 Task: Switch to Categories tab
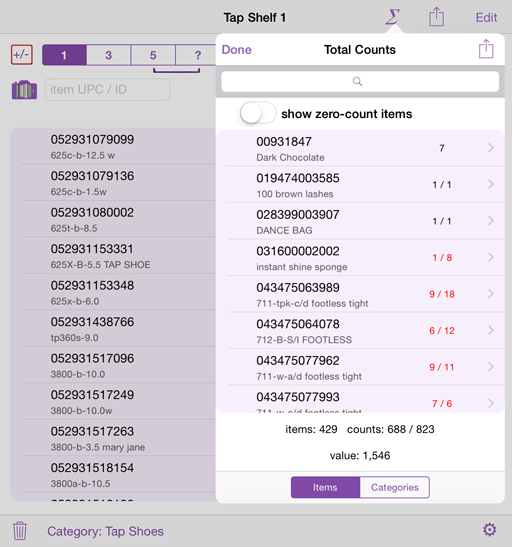click(x=394, y=487)
